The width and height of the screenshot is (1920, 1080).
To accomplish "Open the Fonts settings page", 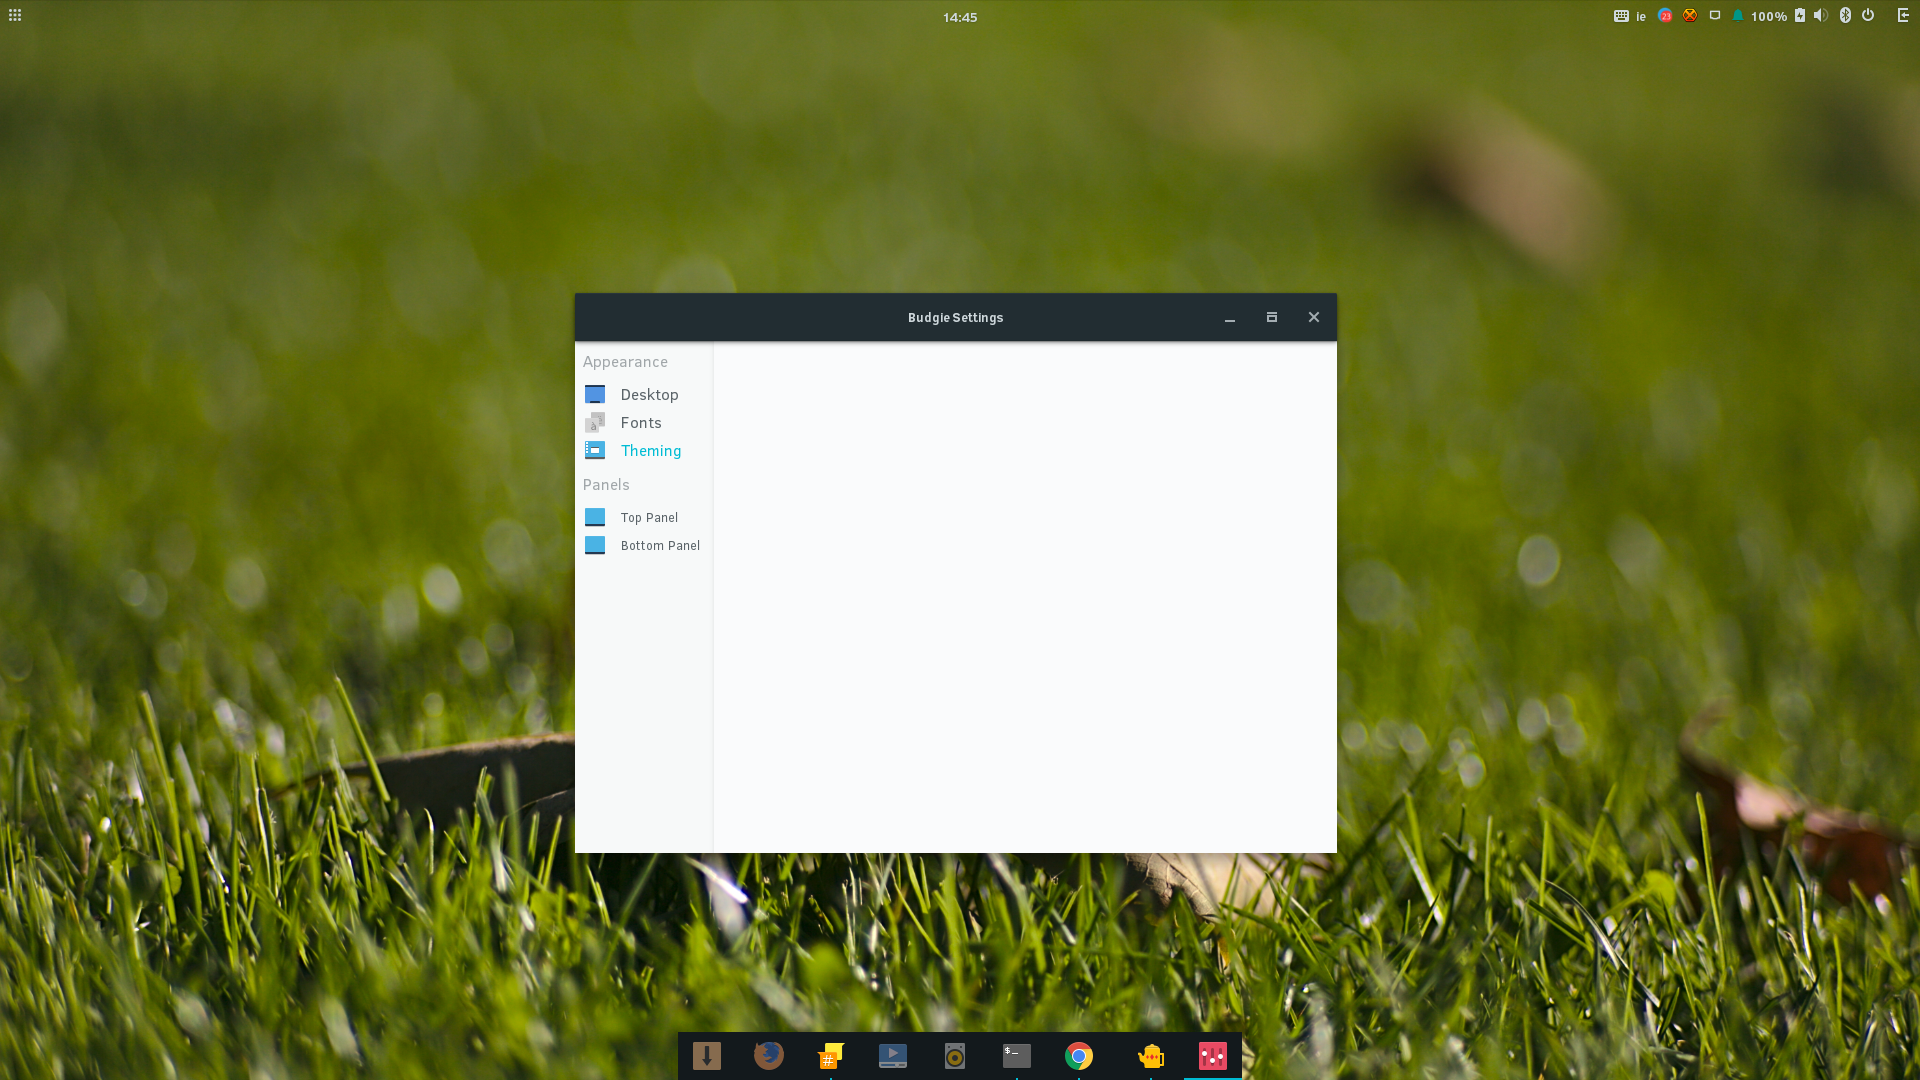I will [643, 423].
